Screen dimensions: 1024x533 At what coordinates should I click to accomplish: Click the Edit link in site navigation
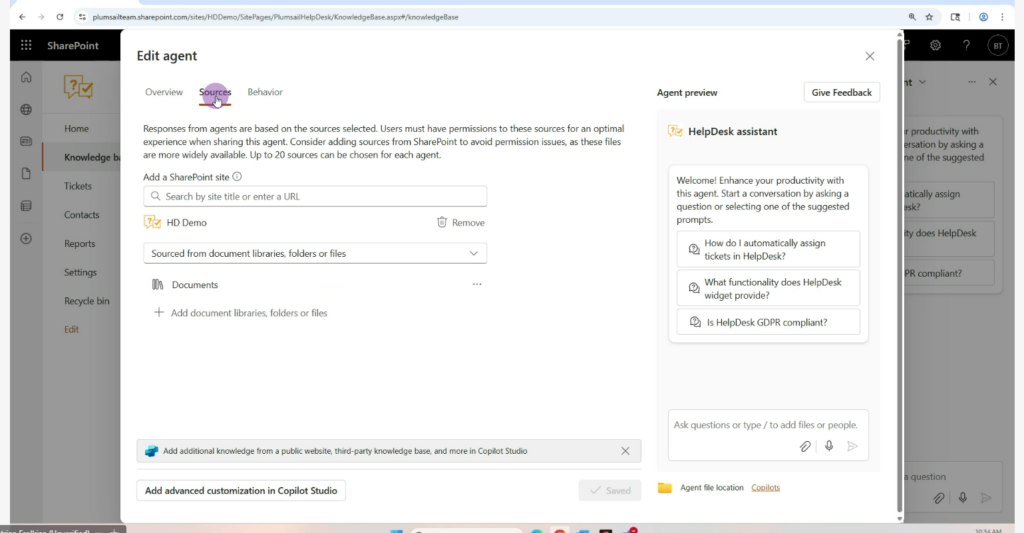(x=71, y=330)
